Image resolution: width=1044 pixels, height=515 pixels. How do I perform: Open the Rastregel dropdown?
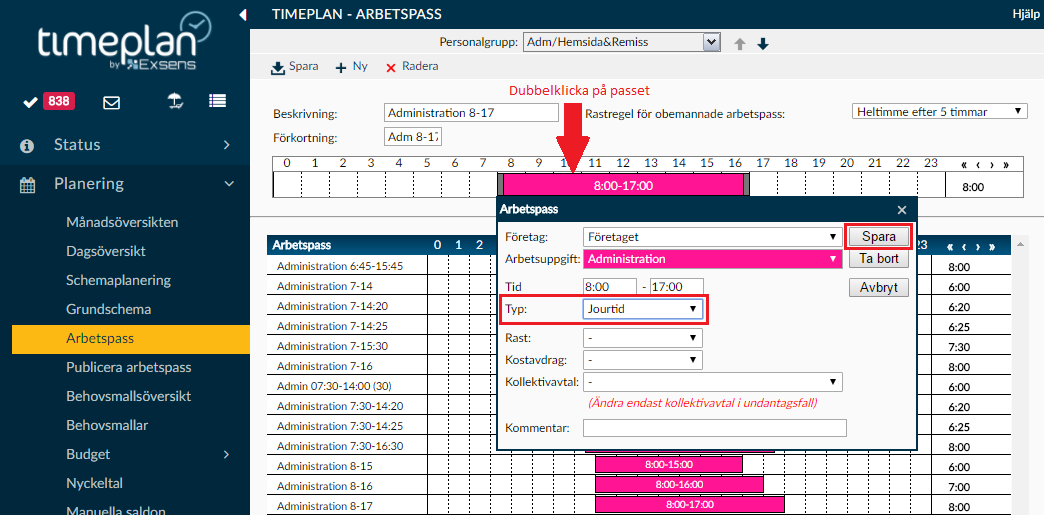pyautogui.click(x=939, y=111)
